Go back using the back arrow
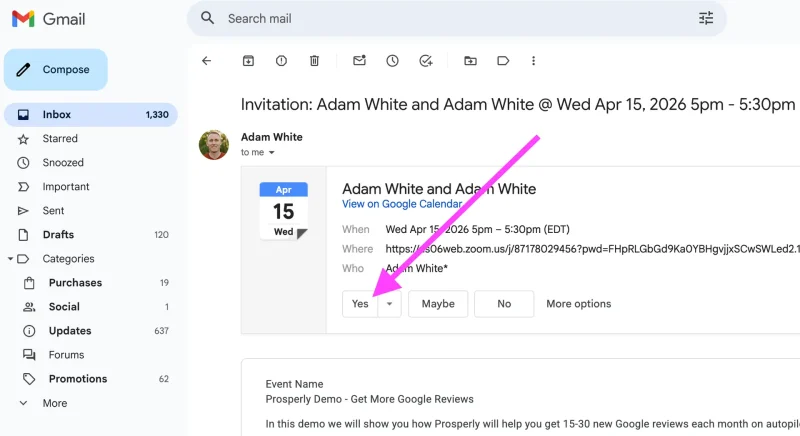Screen dimensions: 800x436 pos(207,61)
